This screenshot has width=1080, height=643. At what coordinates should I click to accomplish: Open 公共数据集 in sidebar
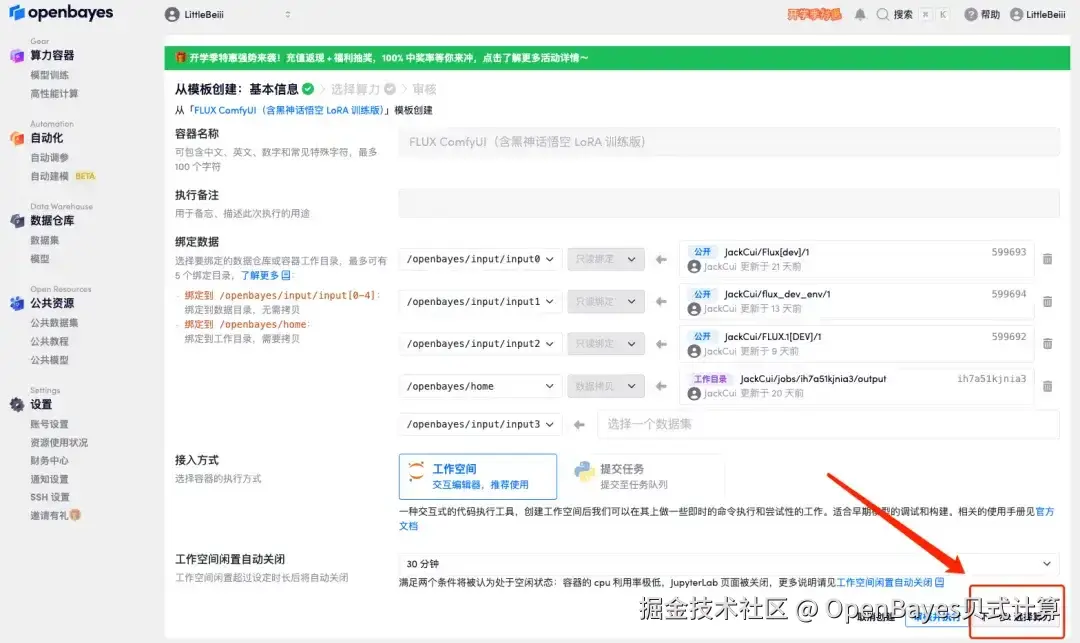pos(54,323)
